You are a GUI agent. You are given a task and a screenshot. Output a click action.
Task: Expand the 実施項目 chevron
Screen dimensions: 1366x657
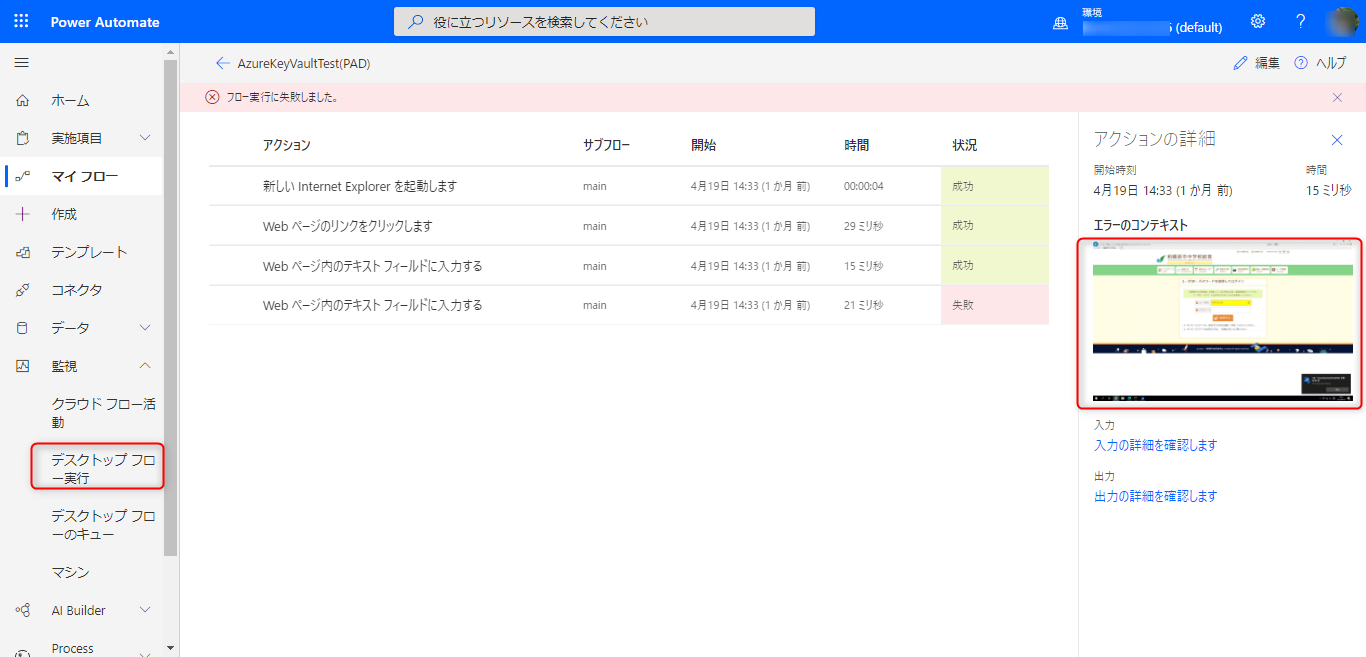point(145,138)
